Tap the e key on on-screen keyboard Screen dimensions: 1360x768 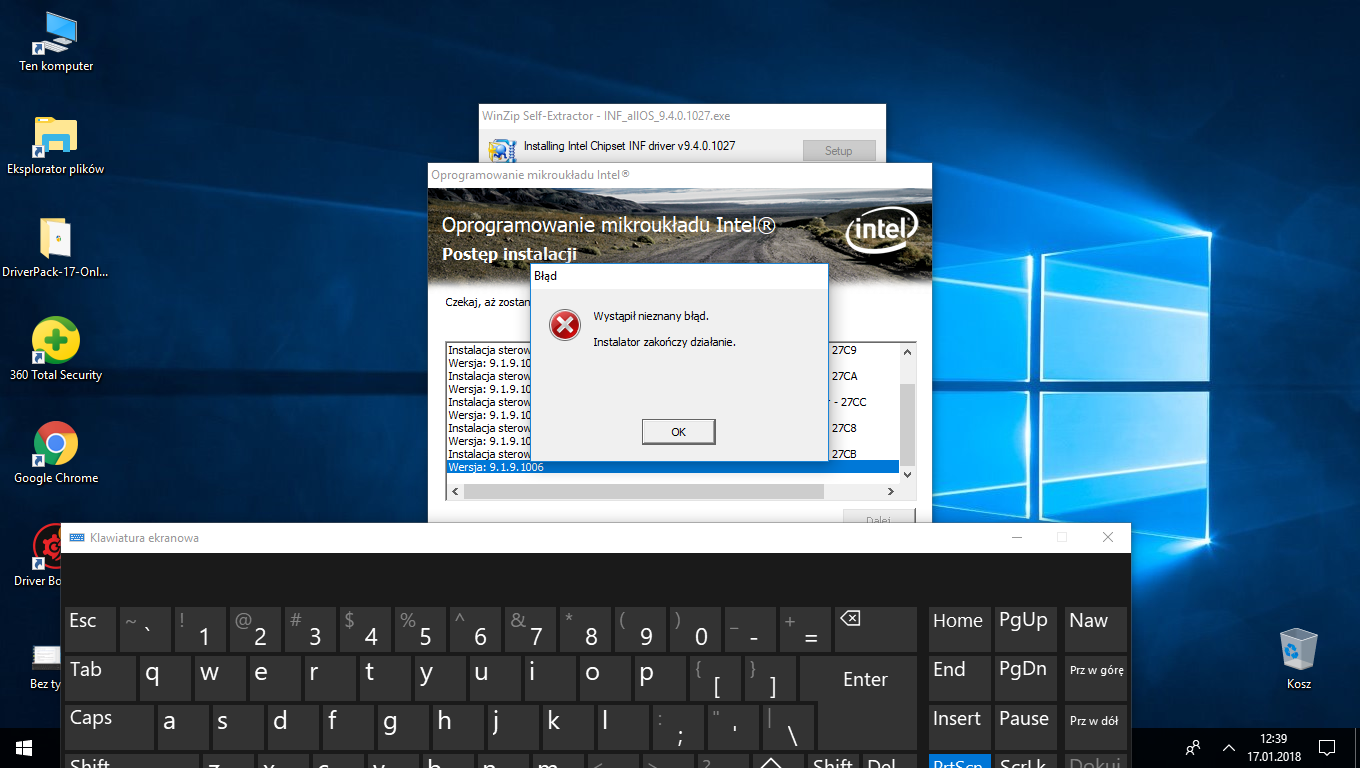[274, 679]
